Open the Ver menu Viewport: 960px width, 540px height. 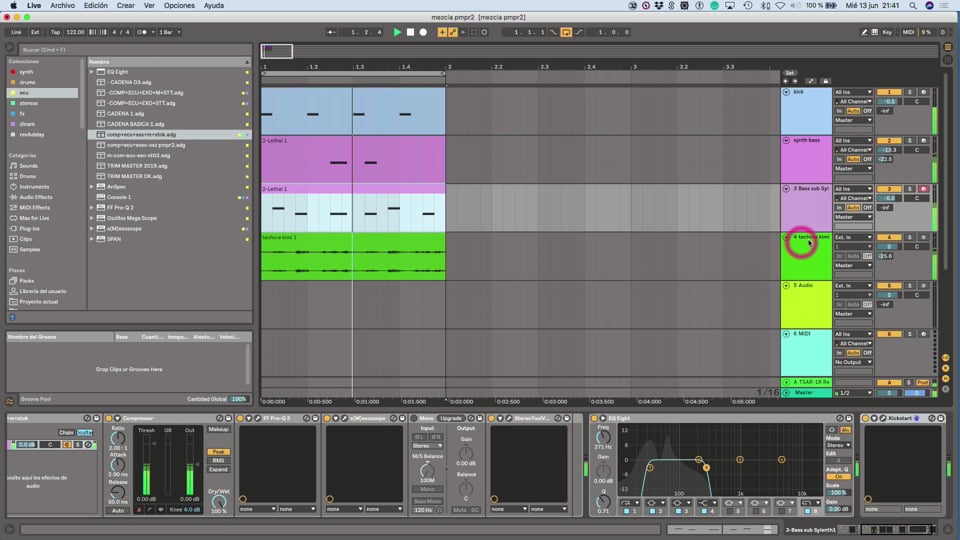click(x=149, y=6)
